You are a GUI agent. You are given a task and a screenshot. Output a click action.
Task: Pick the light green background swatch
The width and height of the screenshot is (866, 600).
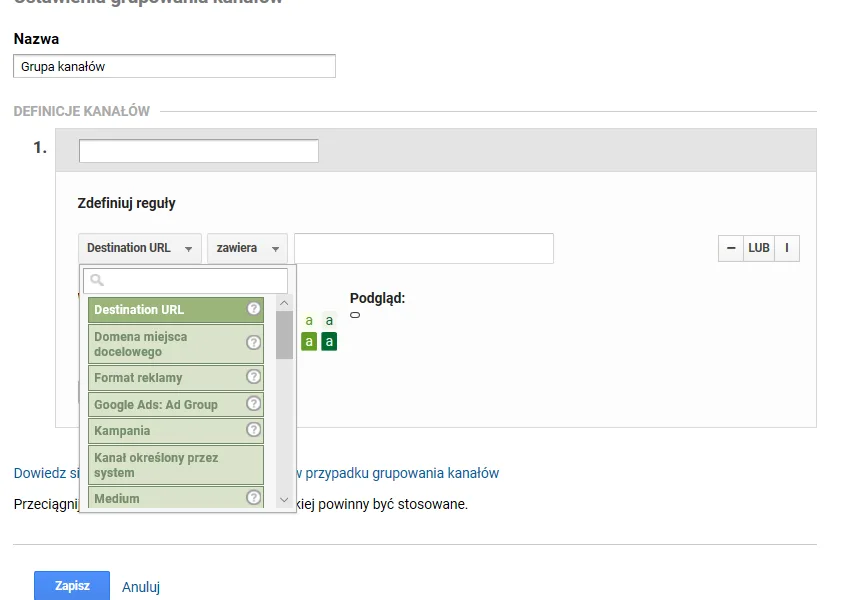point(309,341)
